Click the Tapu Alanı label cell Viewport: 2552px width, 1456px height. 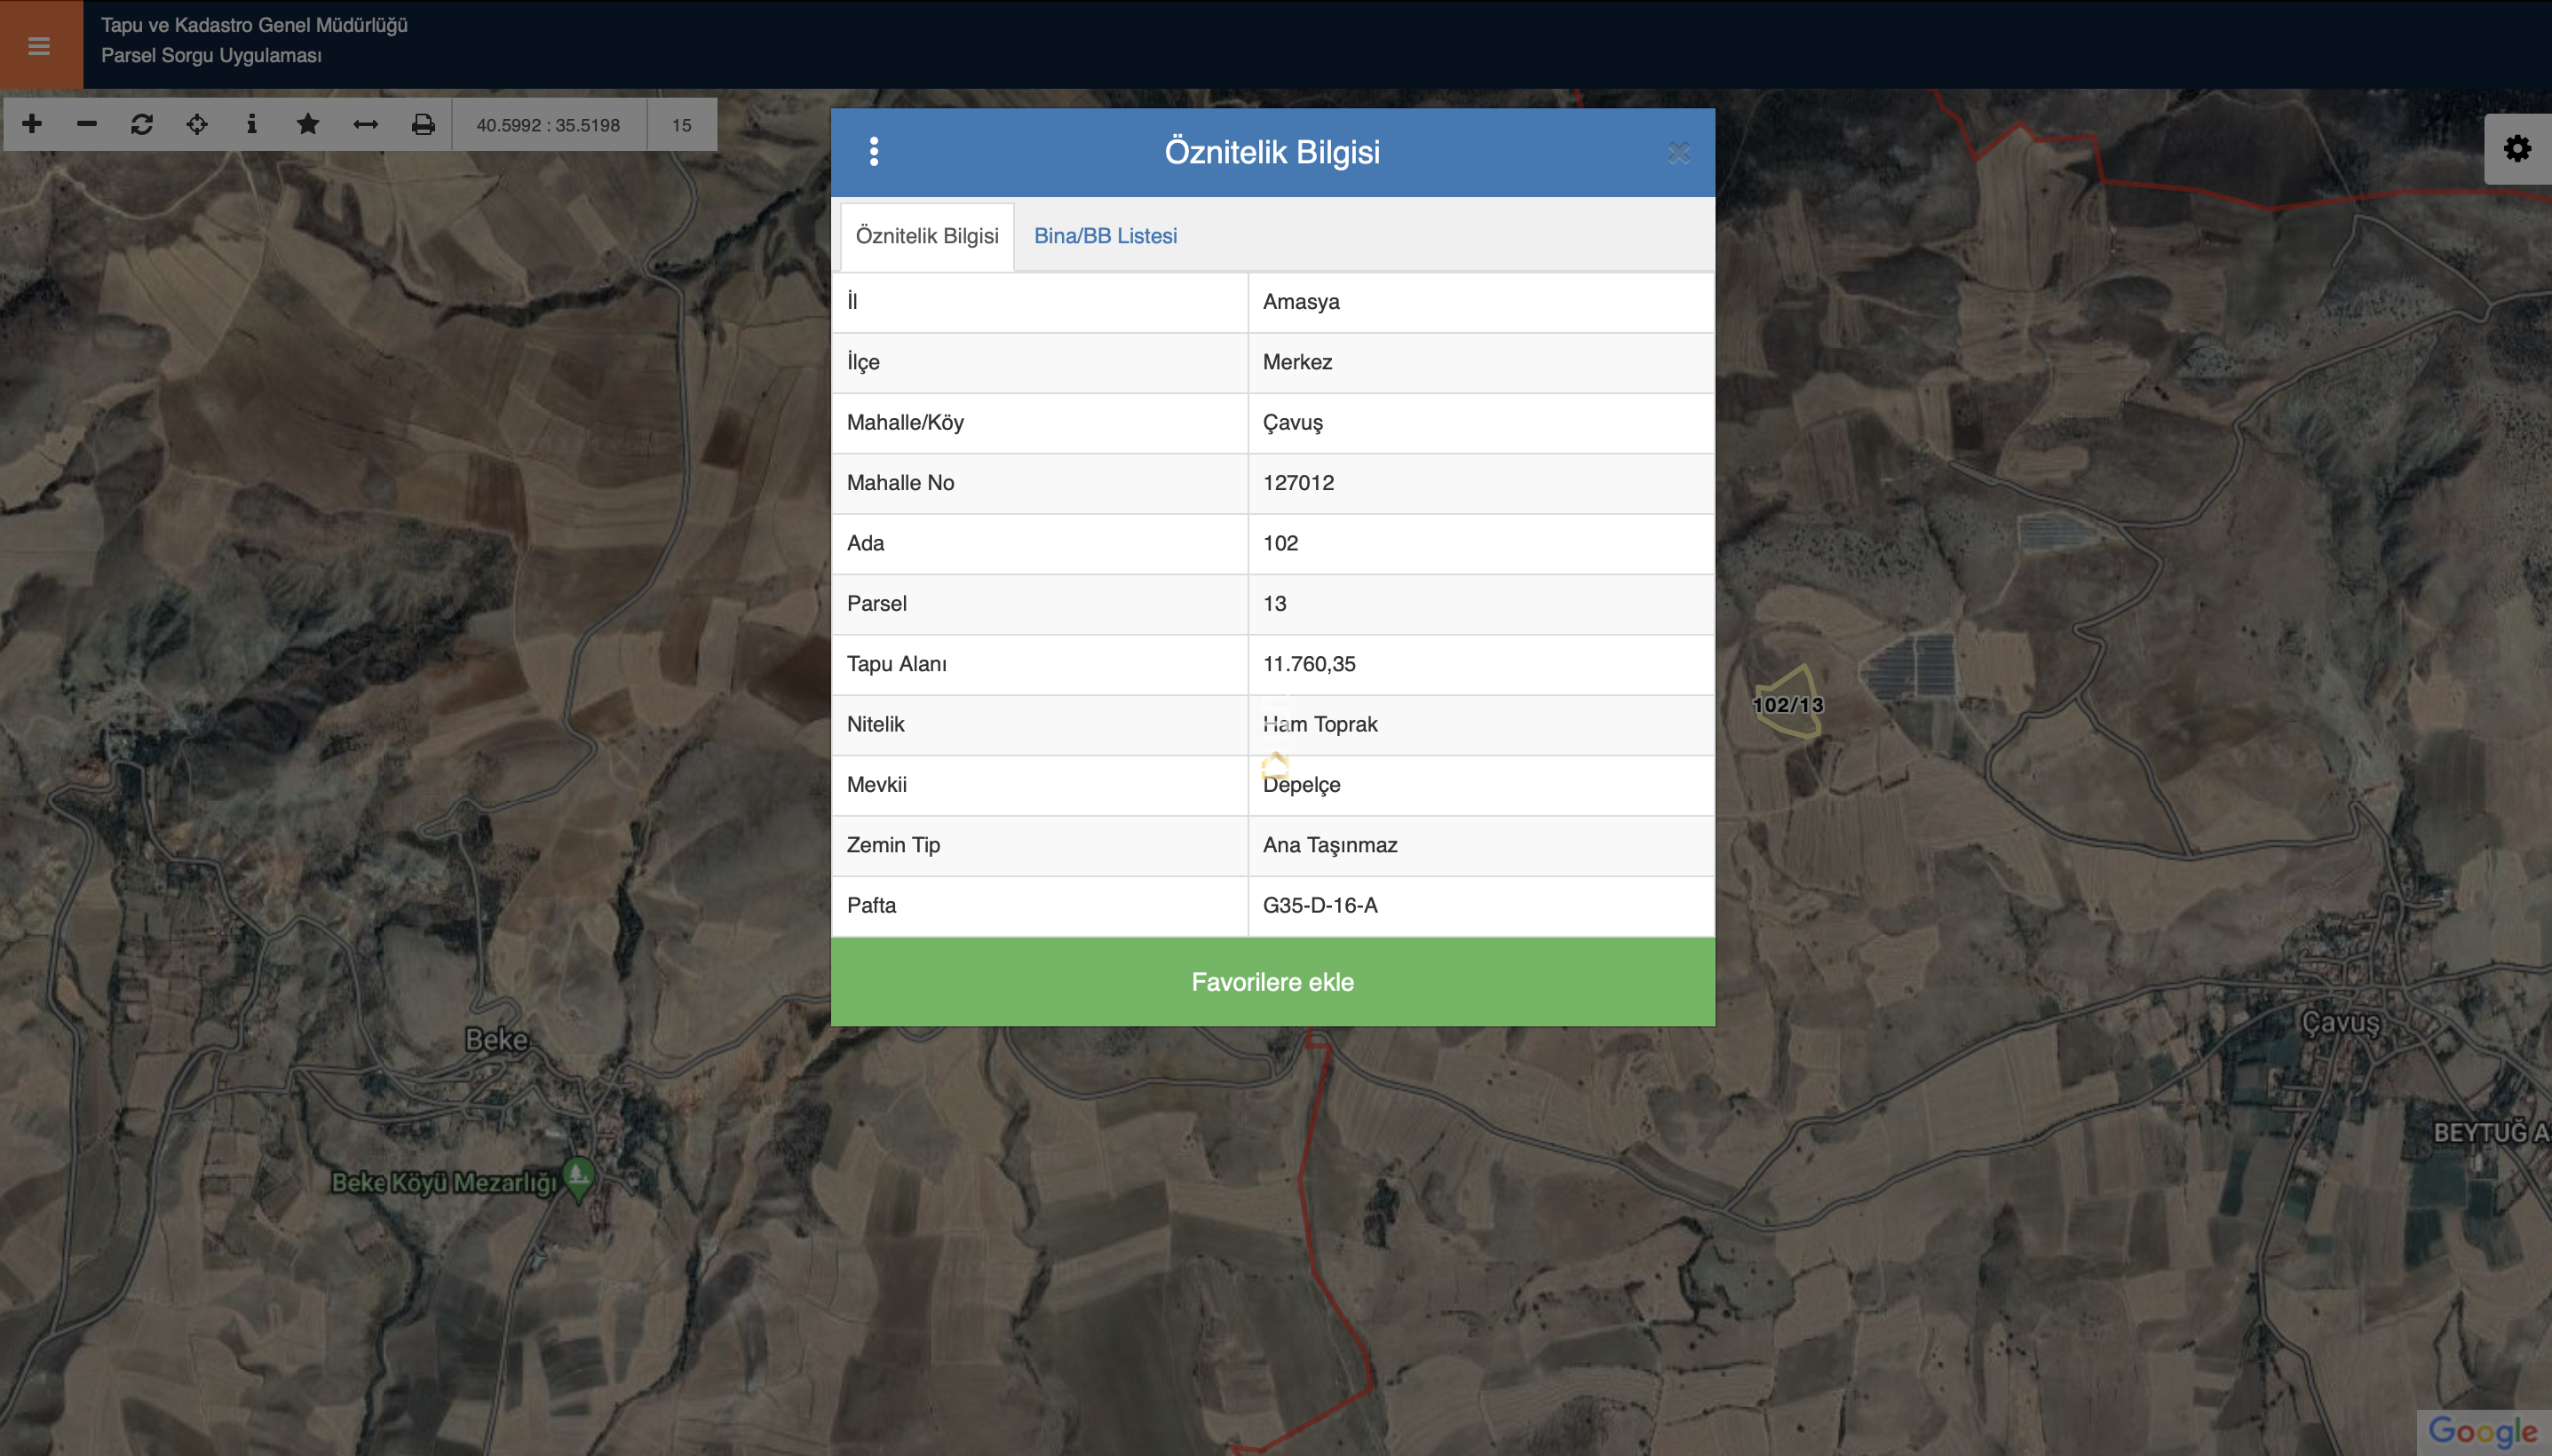click(1040, 664)
